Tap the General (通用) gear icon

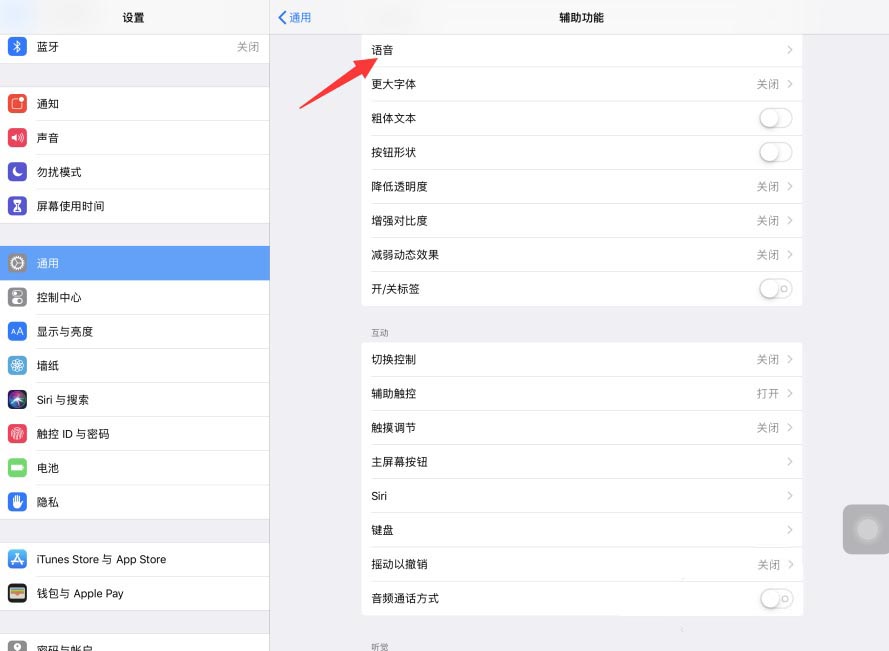tap(17, 263)
